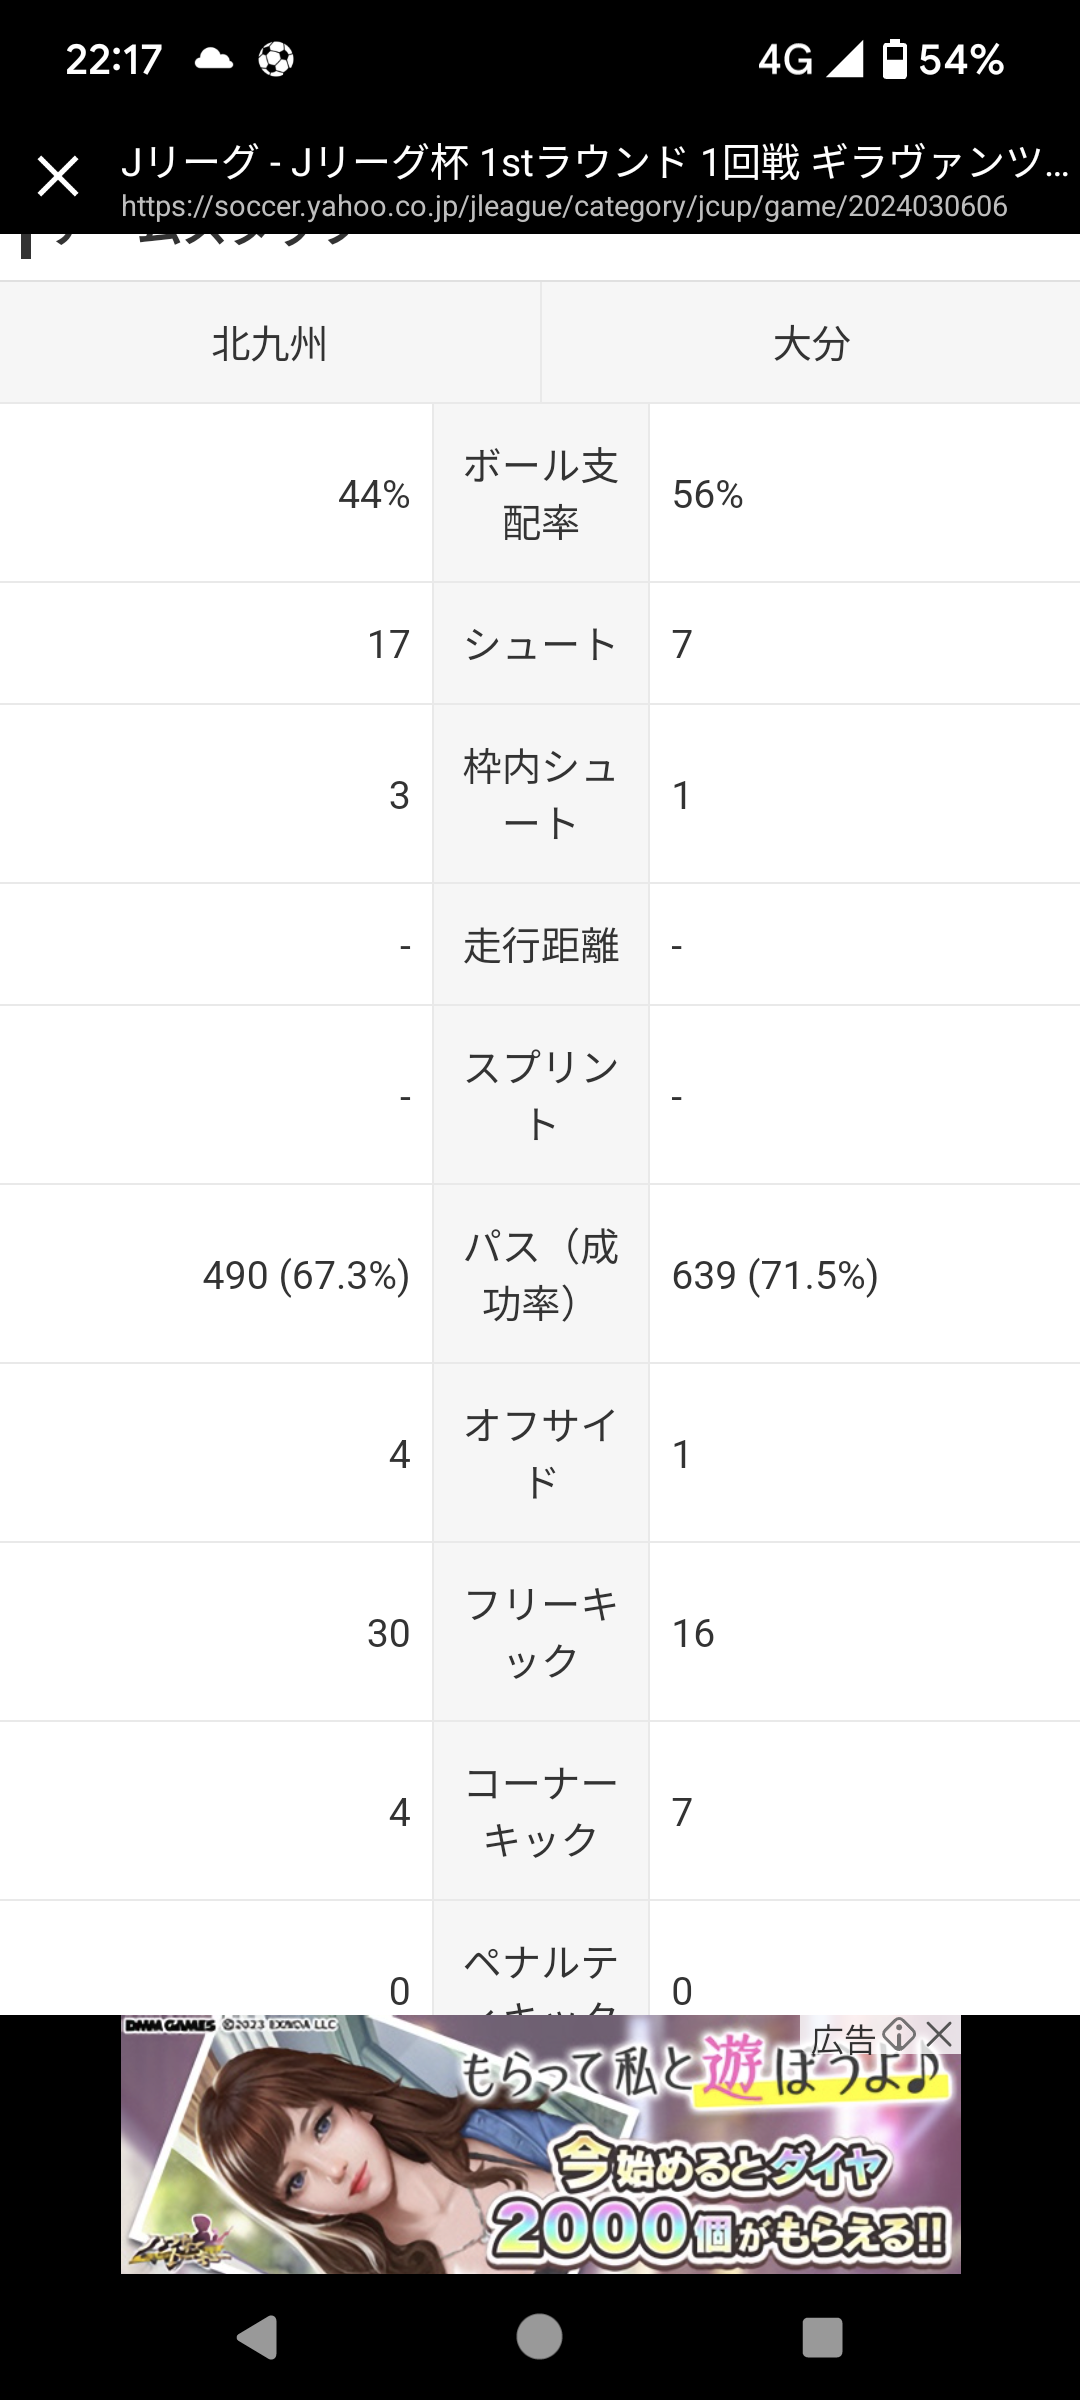Tap the recent apps square button
The height and width of the screenshot is (2400, 1080).
pyautogui.click(x=822, y=2338)
